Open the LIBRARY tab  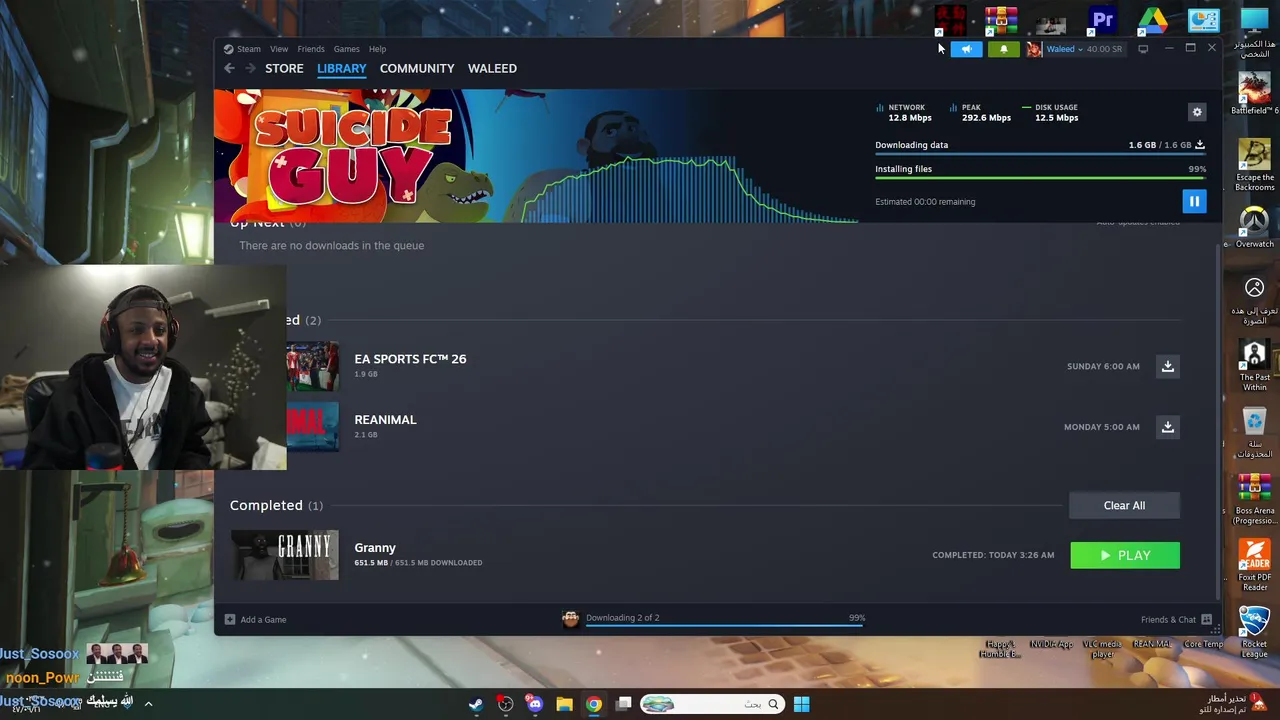[x=342, y=68]
